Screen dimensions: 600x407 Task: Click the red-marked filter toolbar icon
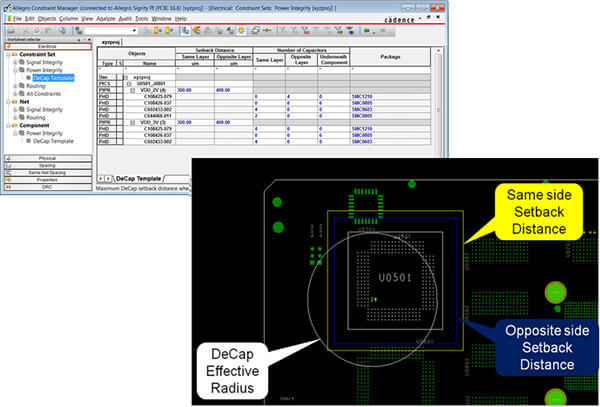point(305,31)
